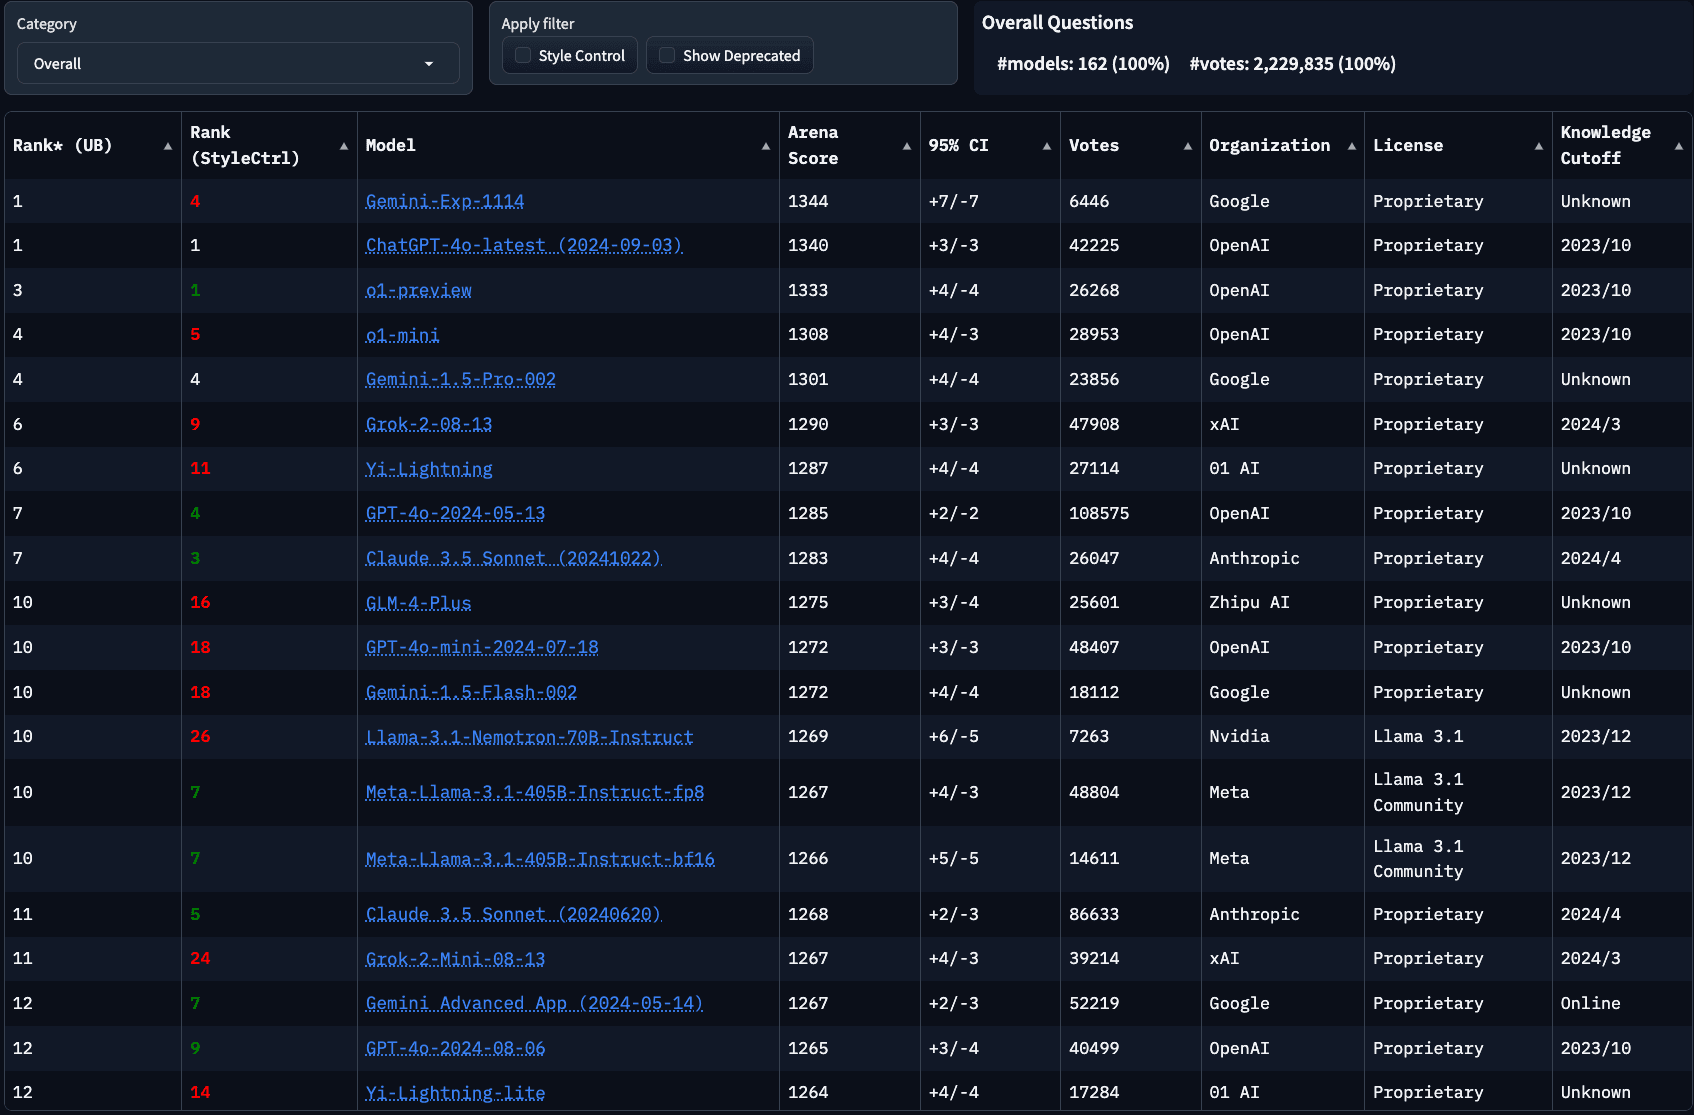1694x1115 pixels.
Task: Sort by 95% CI column arrow
Action: (1047, 146)
